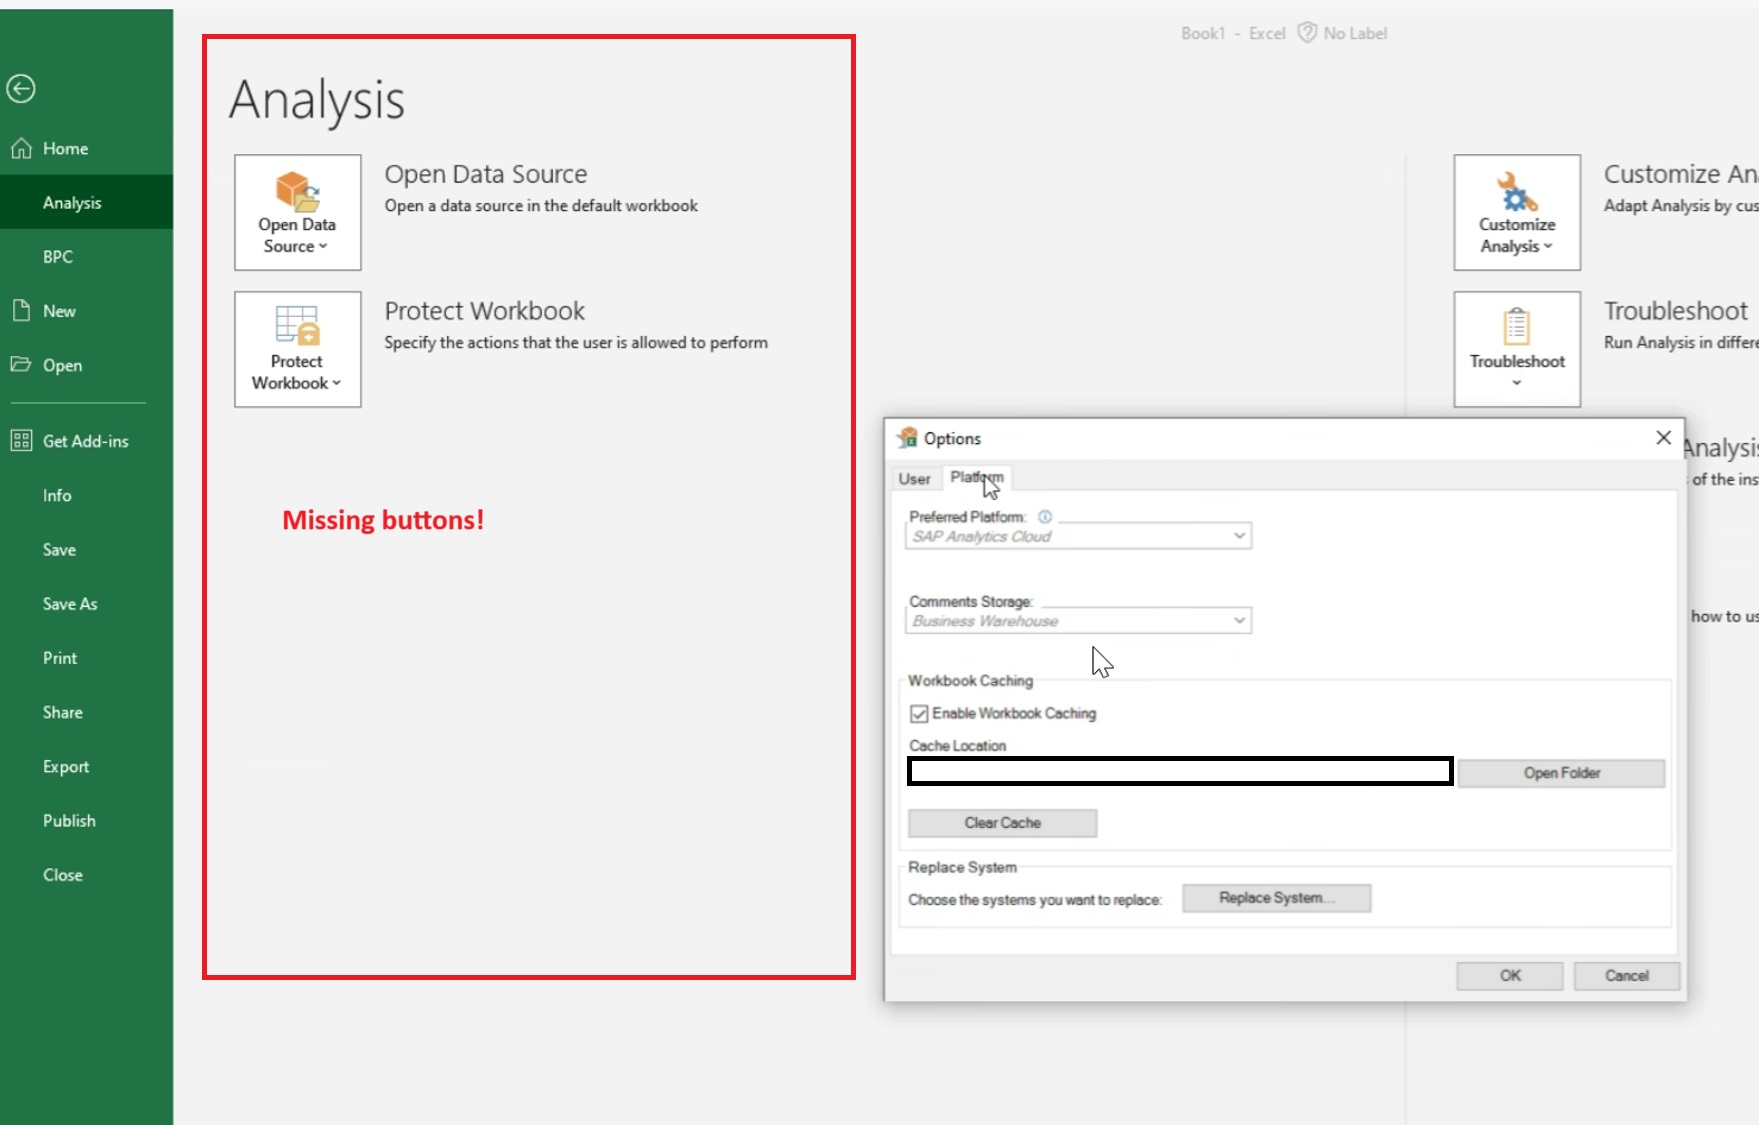Image resolution: width=1759 pixels, height=1125 pixels.
Task: Click the "Specify the actions" description
Action: click(576, 343)
